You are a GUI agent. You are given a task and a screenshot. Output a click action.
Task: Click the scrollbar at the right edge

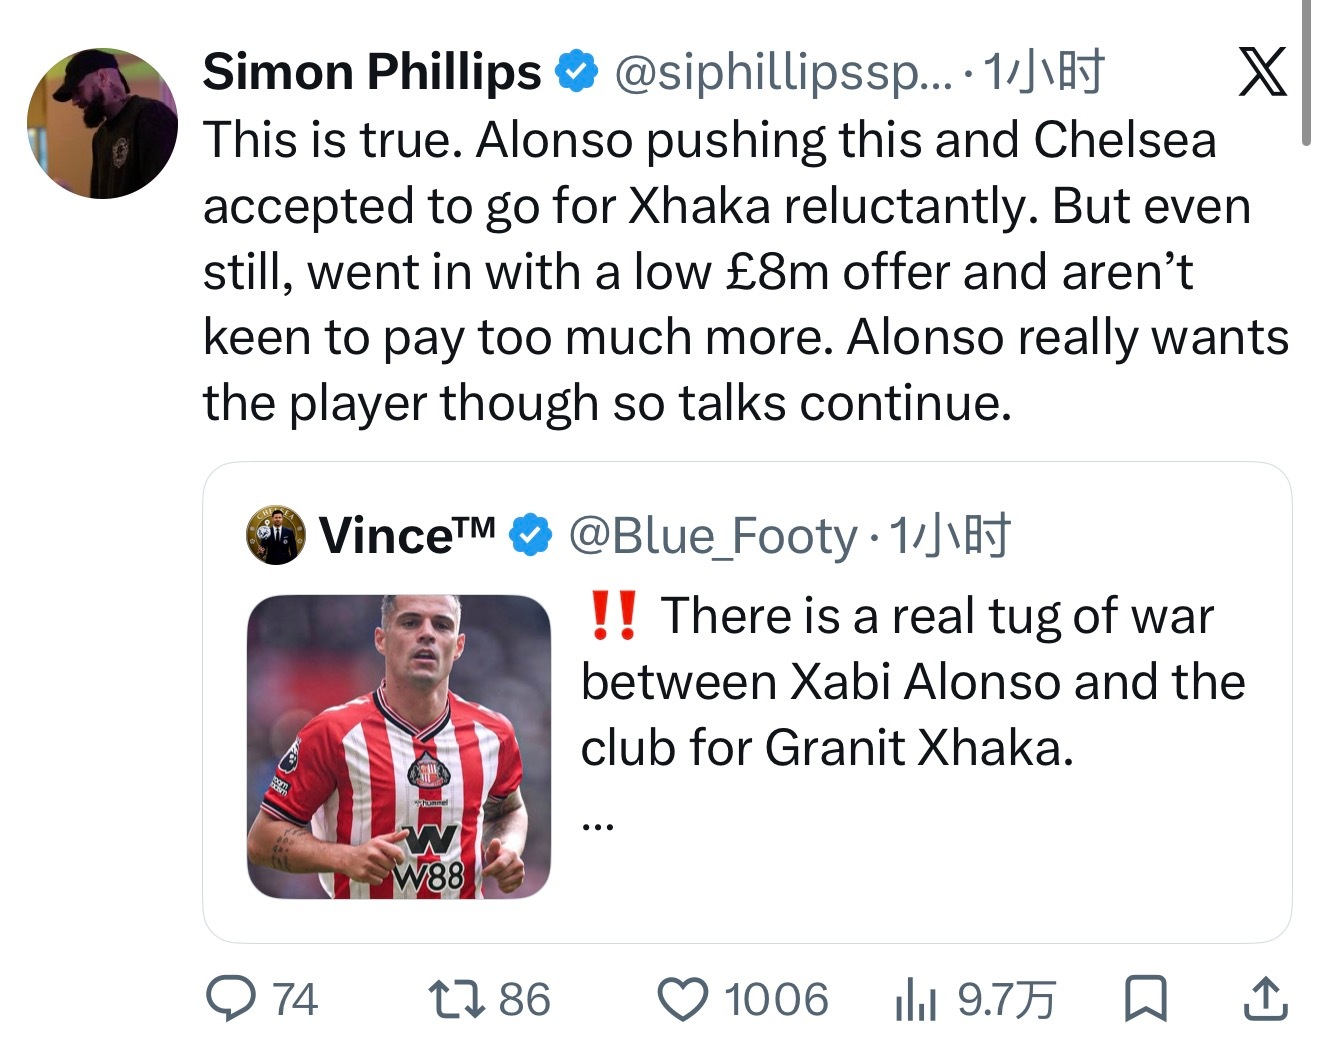click(x=1306, y=72)
